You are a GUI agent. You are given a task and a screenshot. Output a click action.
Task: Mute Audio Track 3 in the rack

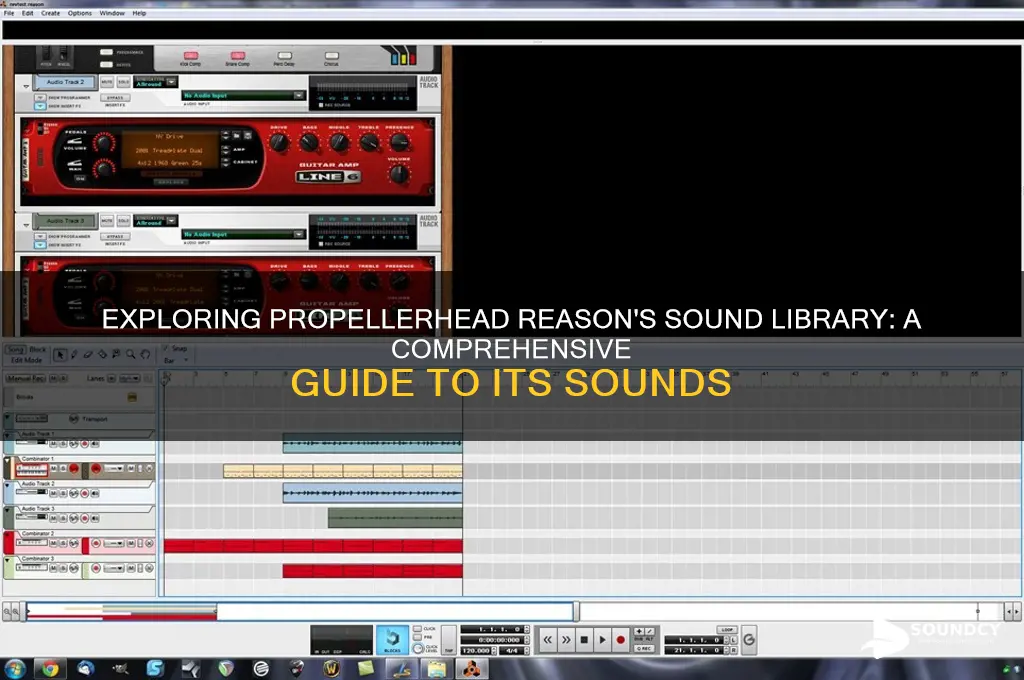pos(107,221)
